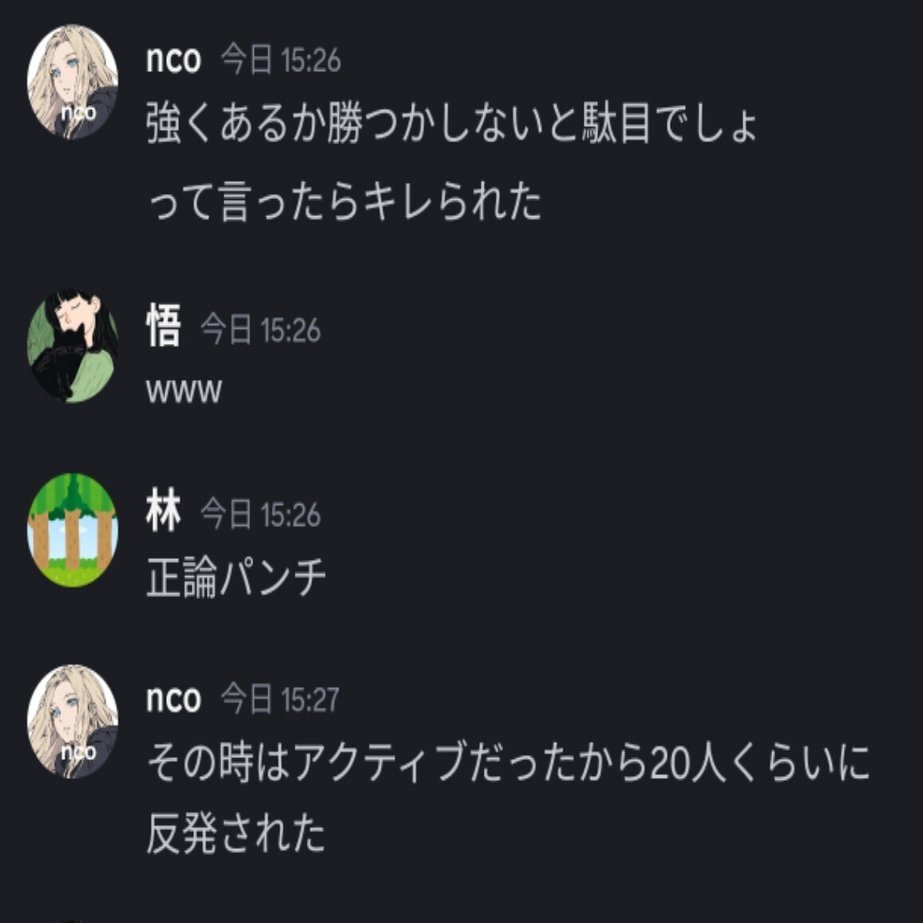Click 悟's avatar with the black cat
Image resolution: width=923 pixels, height=923 pixels.
pyautogui.click(x=72, y=346)
